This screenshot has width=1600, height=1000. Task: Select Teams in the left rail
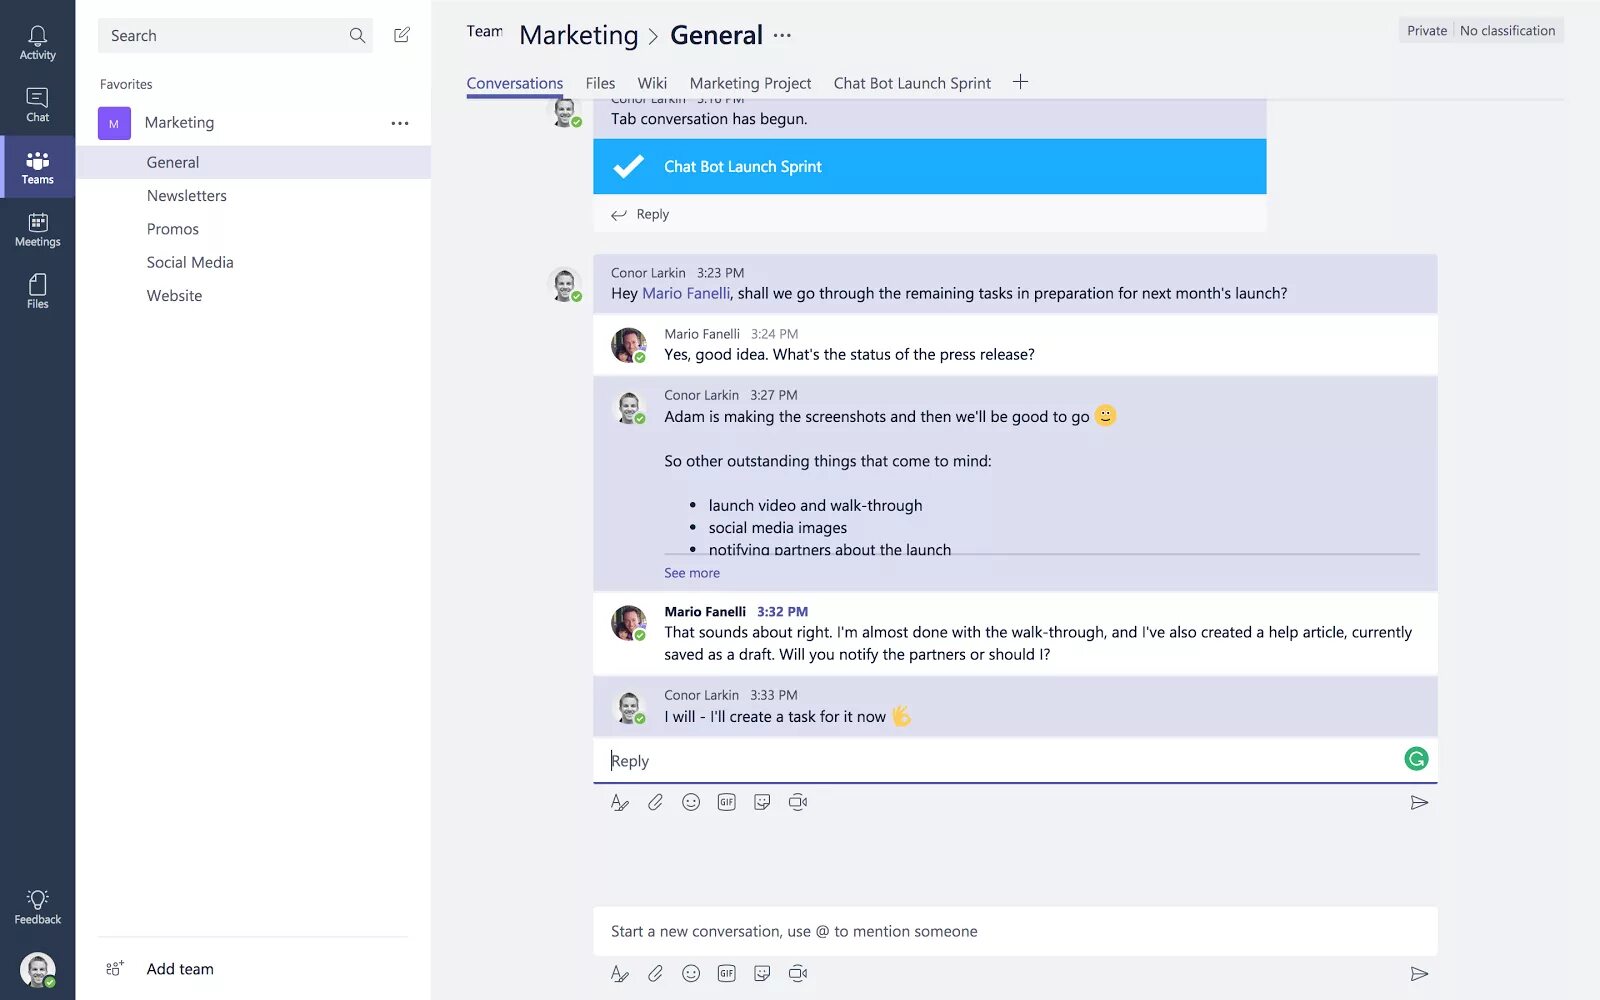[37, 167]
